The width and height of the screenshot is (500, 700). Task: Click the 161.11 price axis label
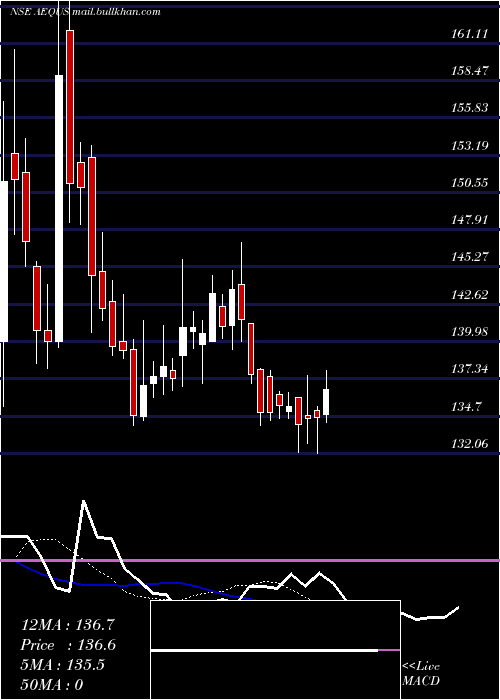point(470,33)
